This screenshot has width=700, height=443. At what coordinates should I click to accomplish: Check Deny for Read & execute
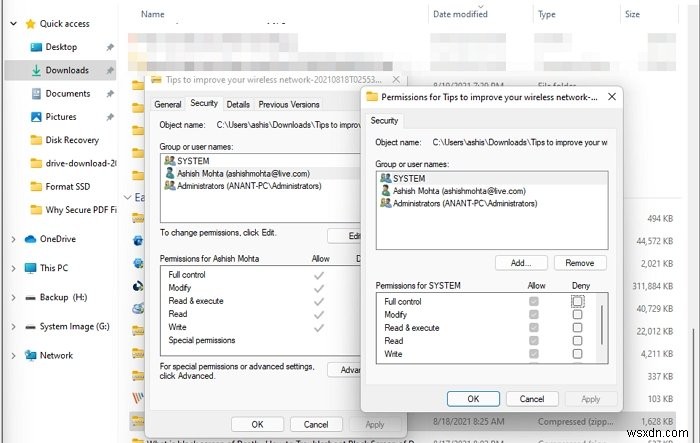coord(577,328)
